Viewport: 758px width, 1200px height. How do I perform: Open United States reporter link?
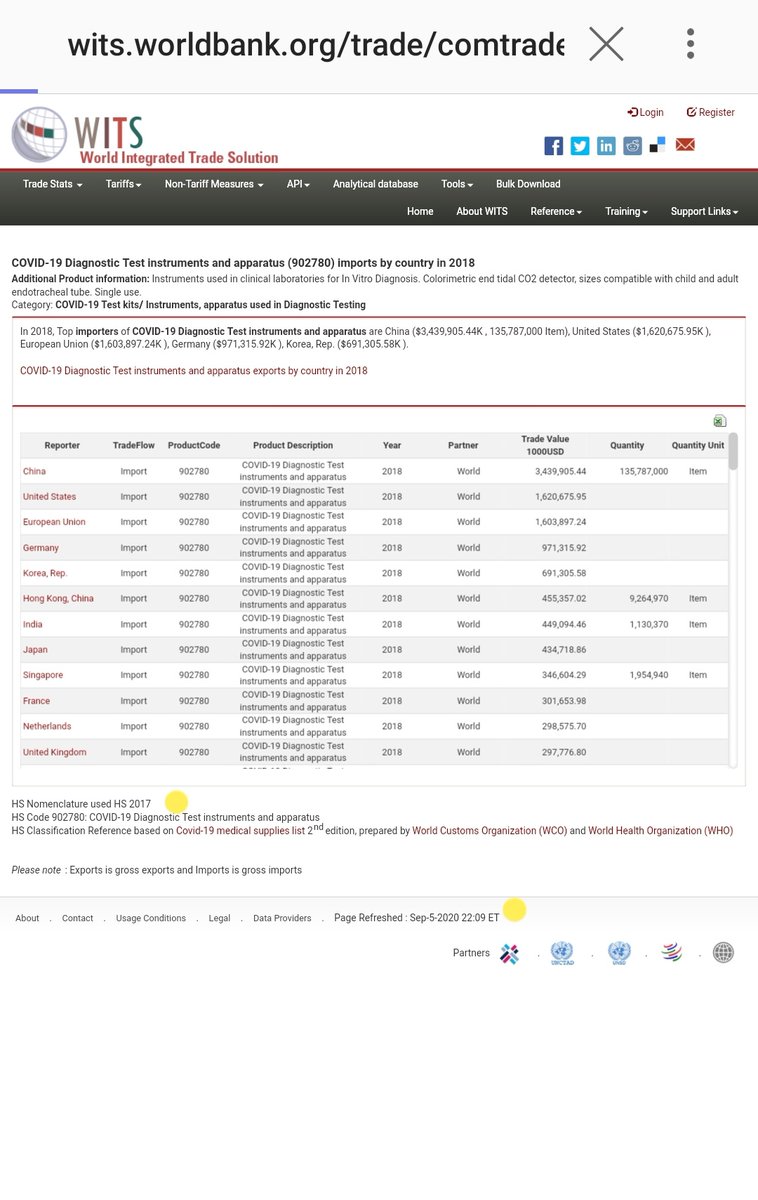click(x=49, y=497)
